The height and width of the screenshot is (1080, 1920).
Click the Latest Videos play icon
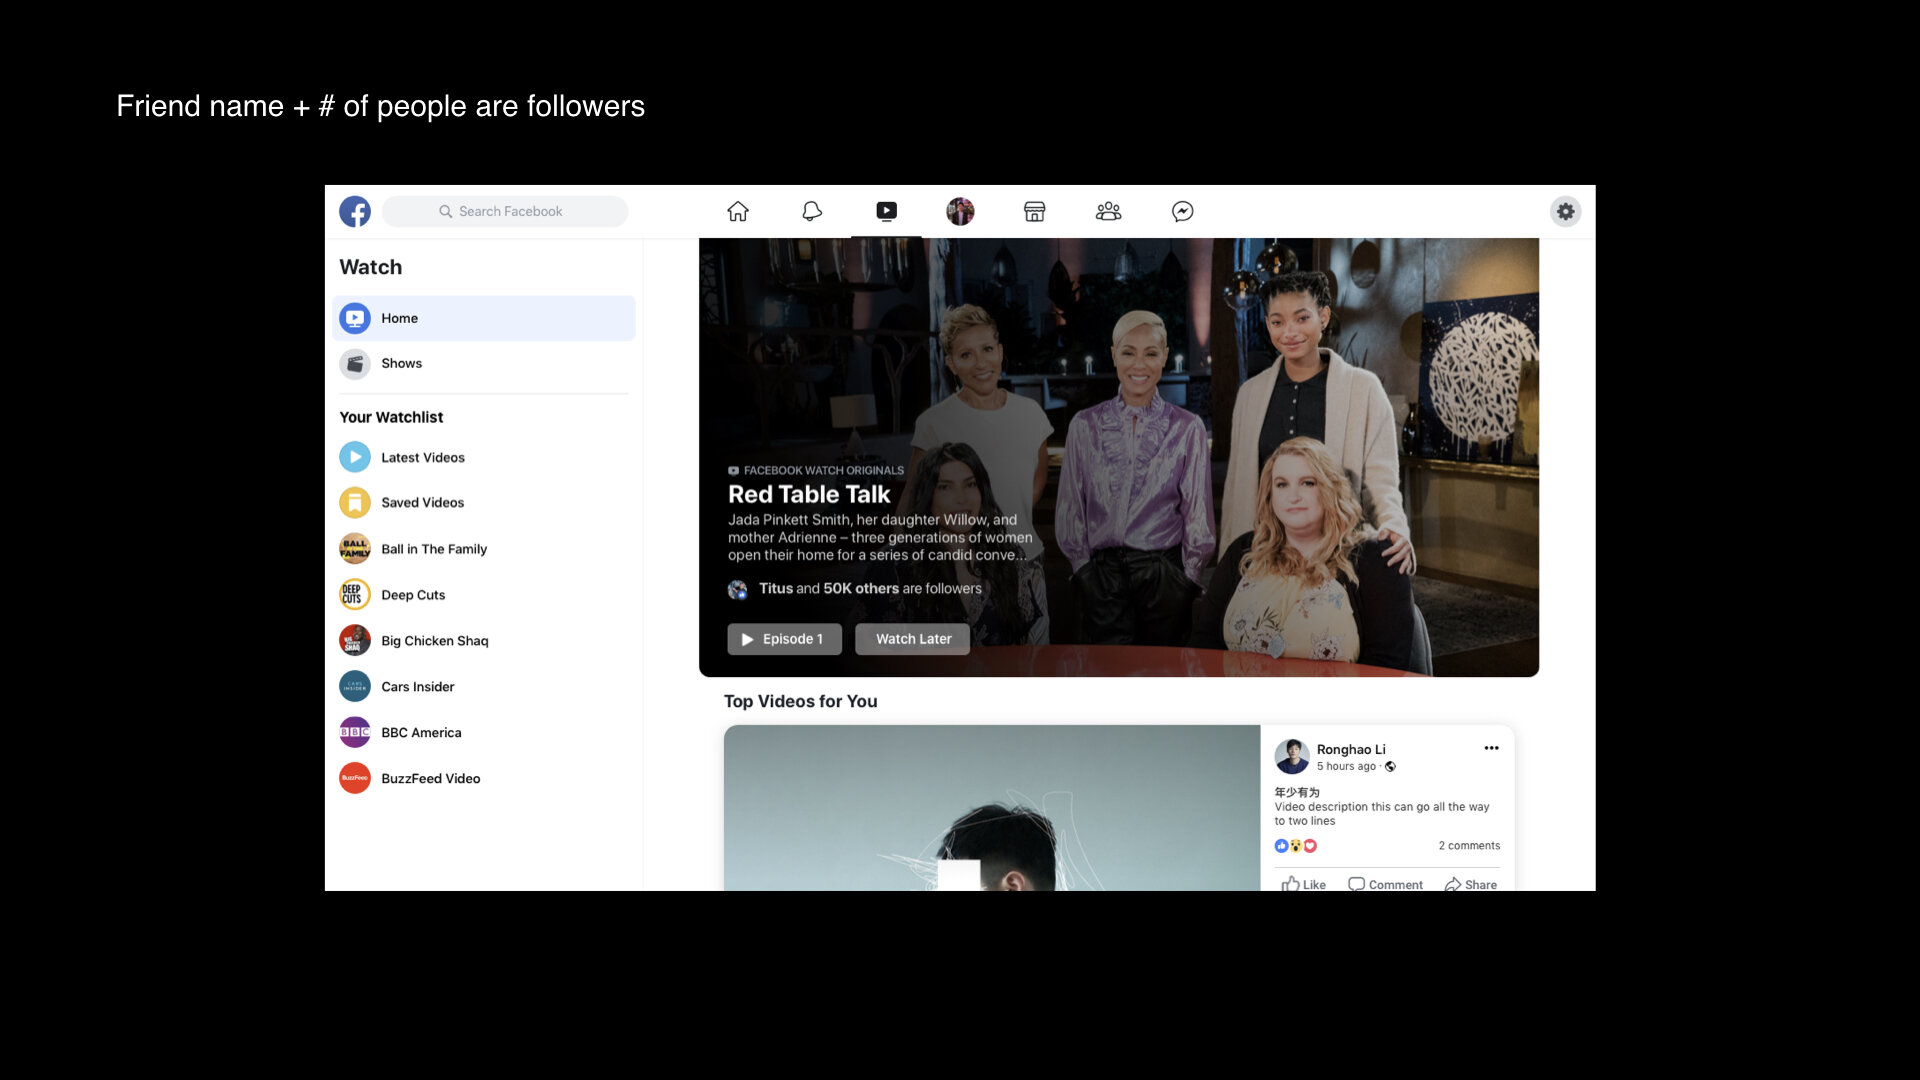pyautogui.click(x=355, y=457)
